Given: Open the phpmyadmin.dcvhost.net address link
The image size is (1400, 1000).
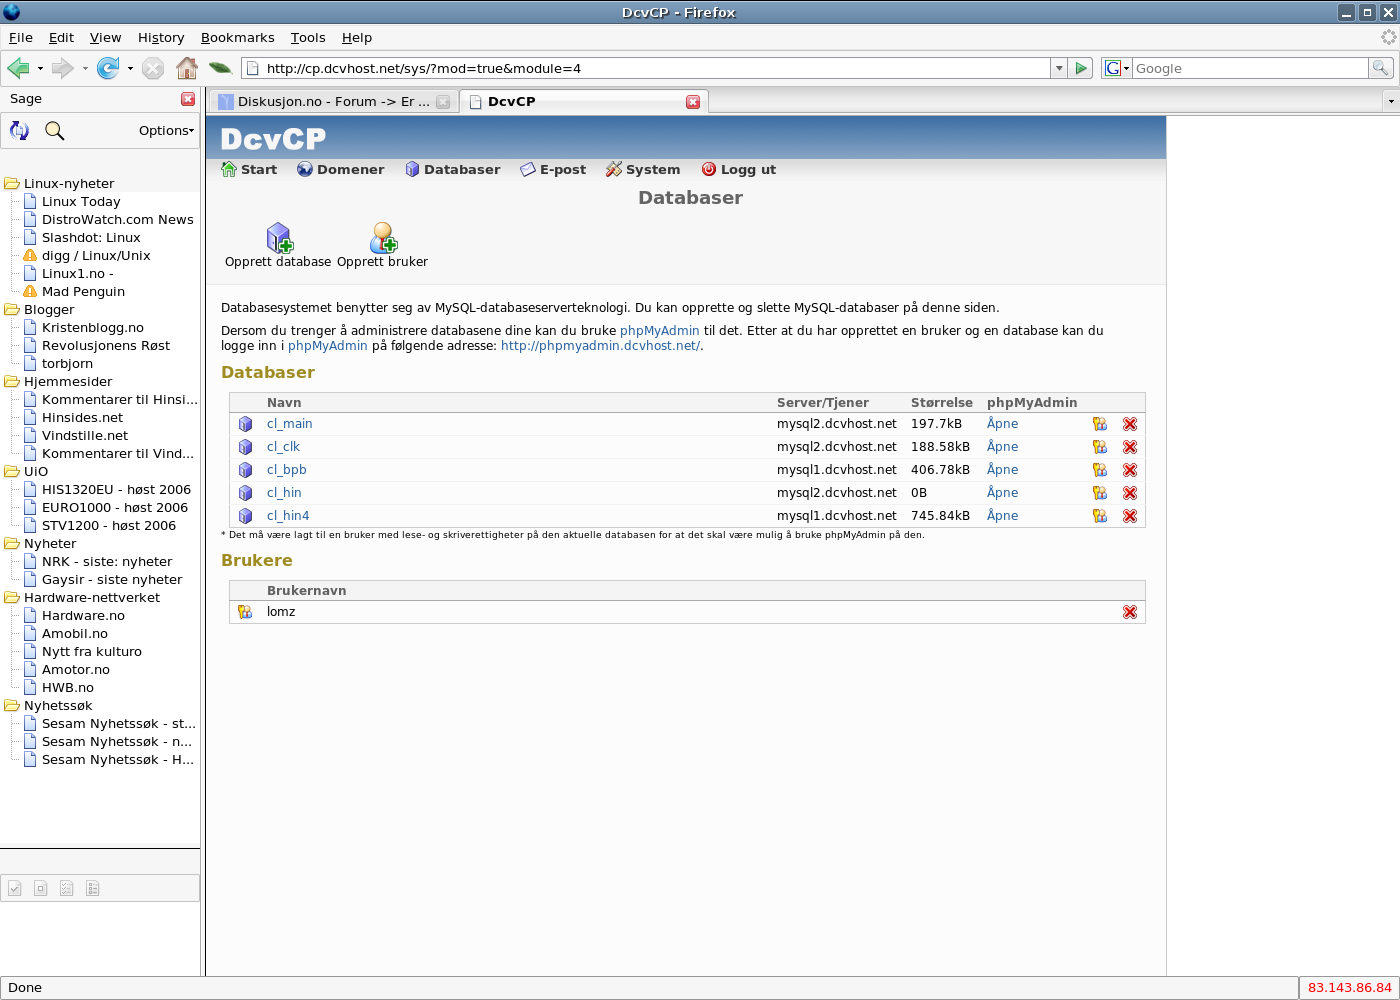Looking at the screenshot, I should 600,346.
